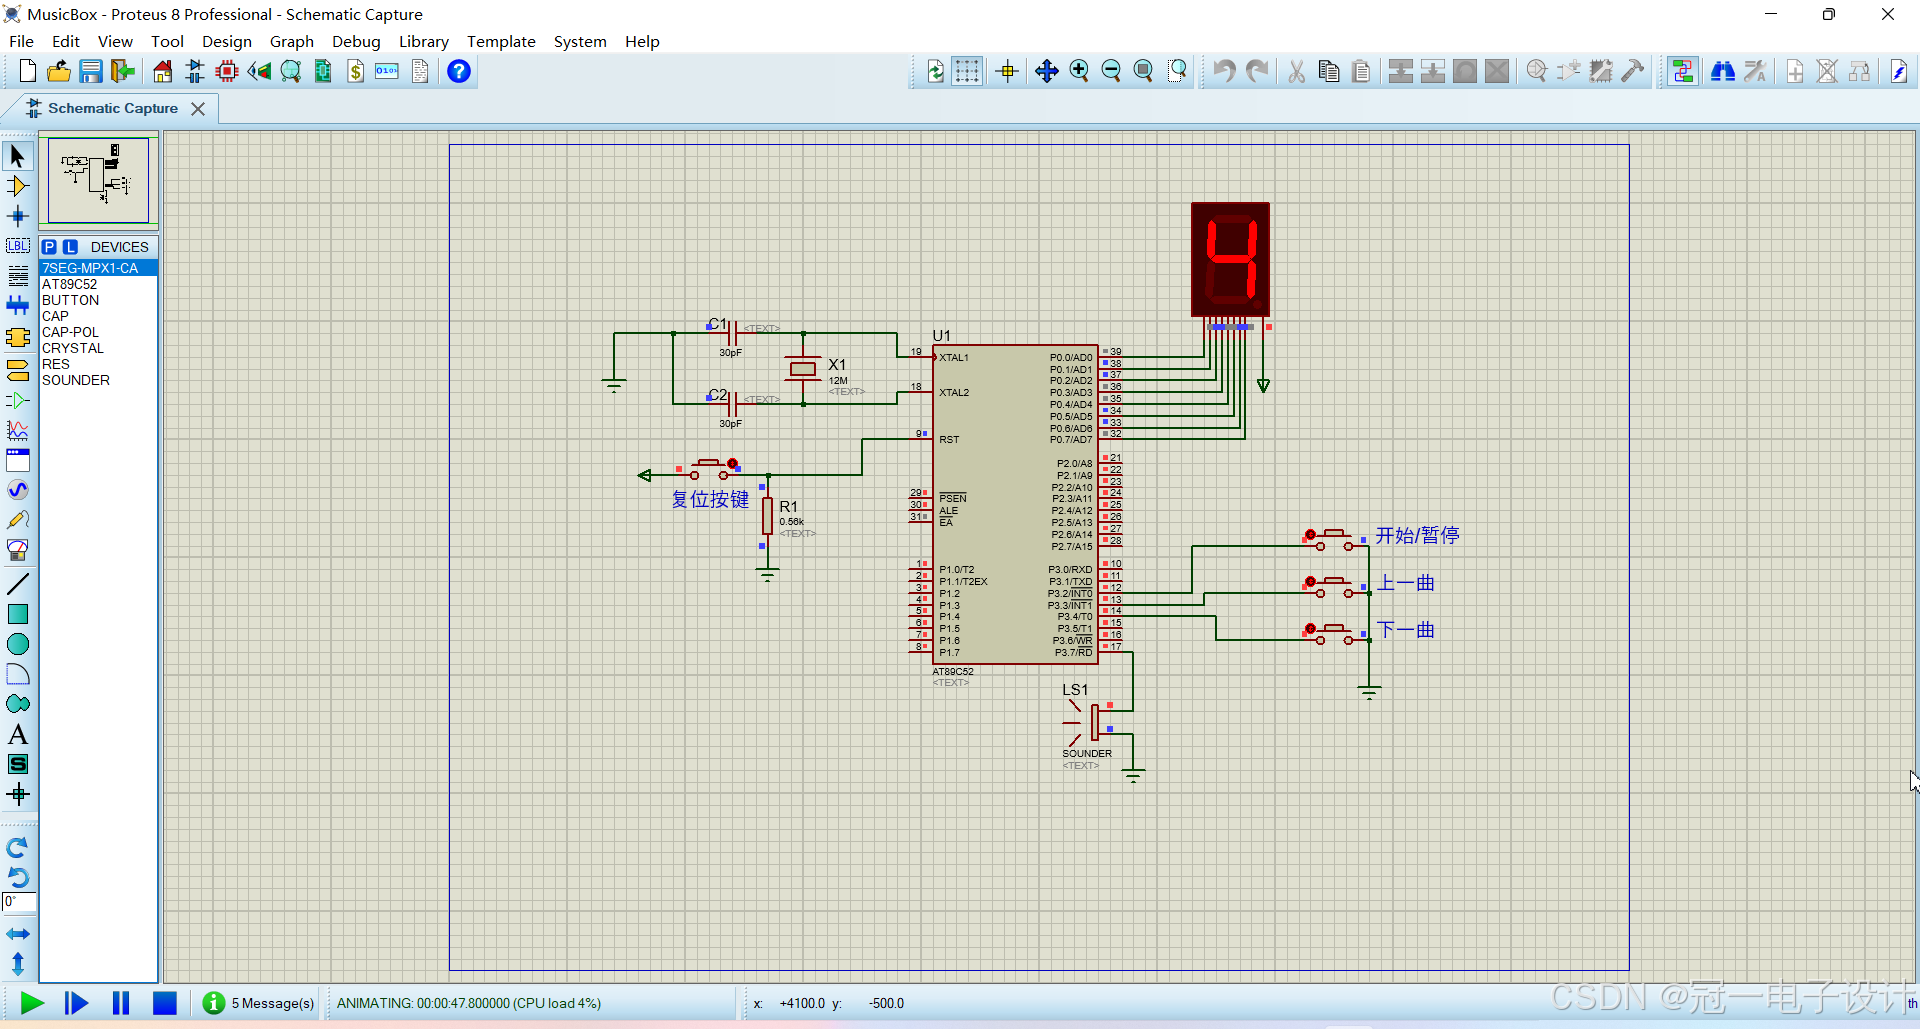Image resolution: width=1920 pixels, height=1029 pixels.
Task: Click the 7-segment display showing 4
Action: pyautogui.click(x=1230, y=260)
